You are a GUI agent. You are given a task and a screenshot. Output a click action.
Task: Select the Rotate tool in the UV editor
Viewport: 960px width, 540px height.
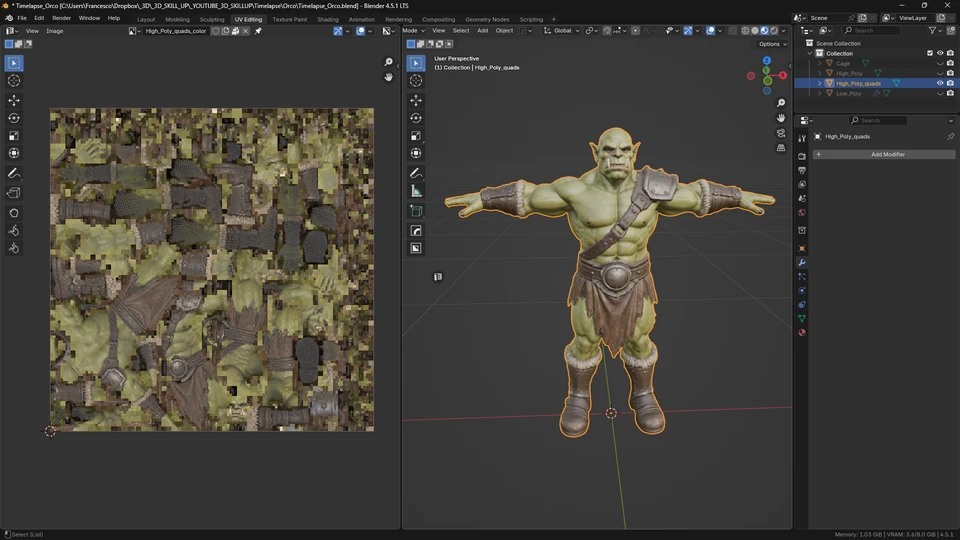pyautogui.click(x=13, y=118)
